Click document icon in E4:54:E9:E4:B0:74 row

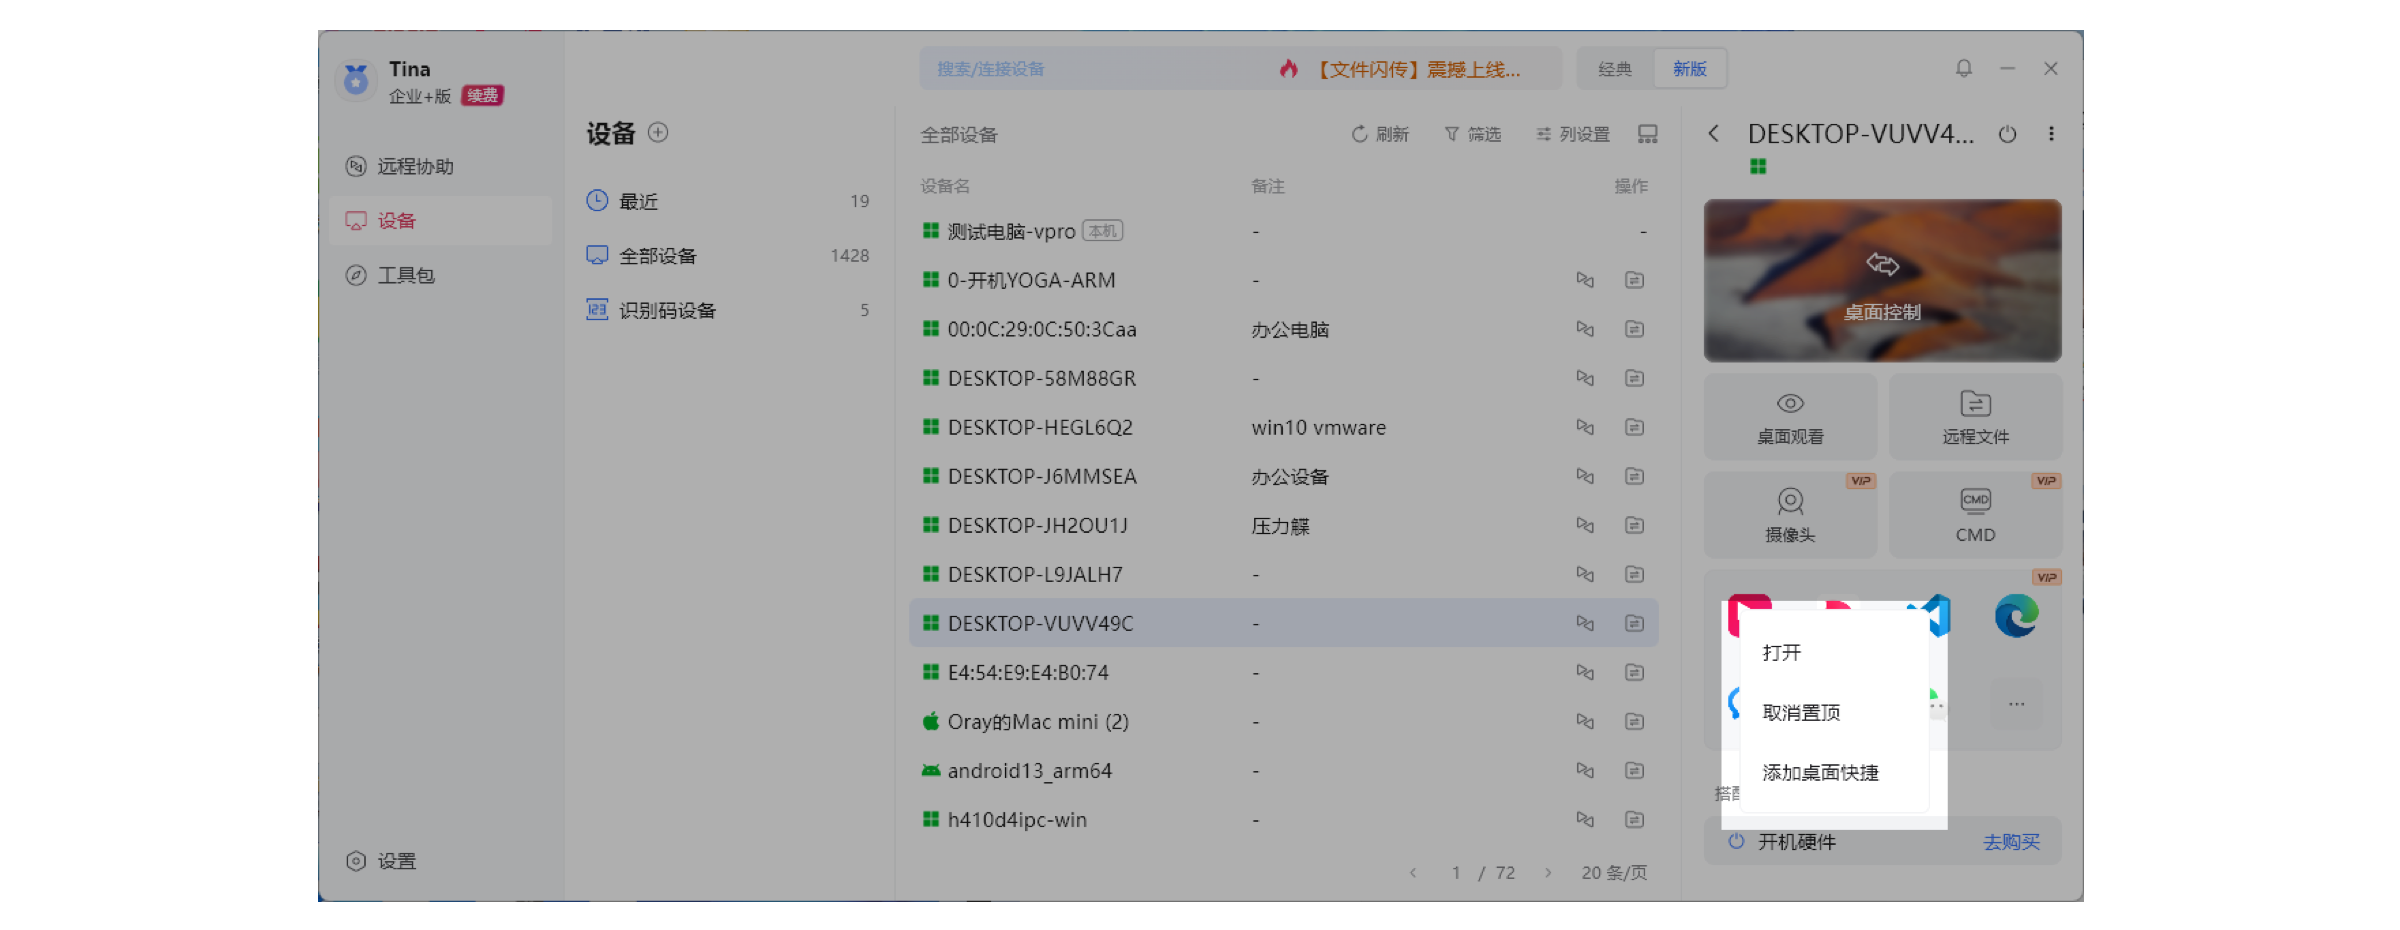tap(1634, 672)
